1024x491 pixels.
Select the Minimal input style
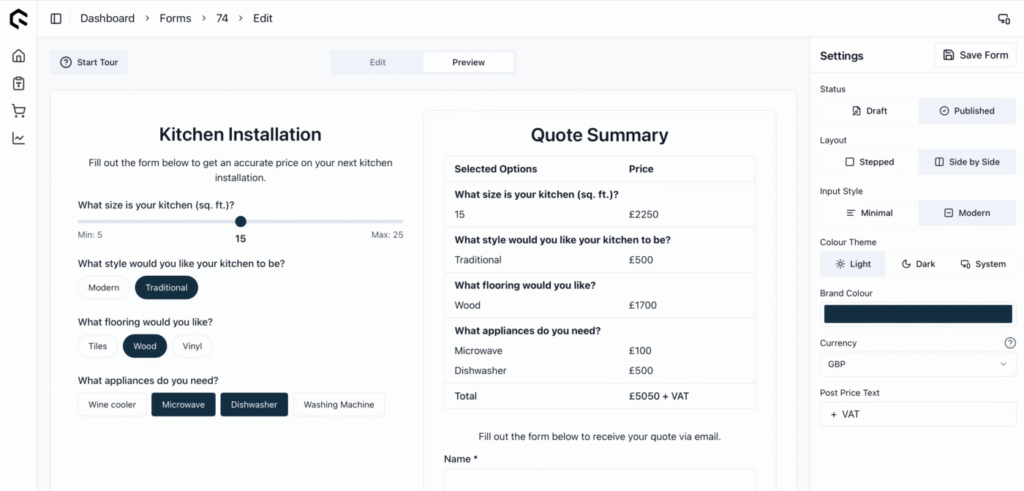(x=869, y=213)
